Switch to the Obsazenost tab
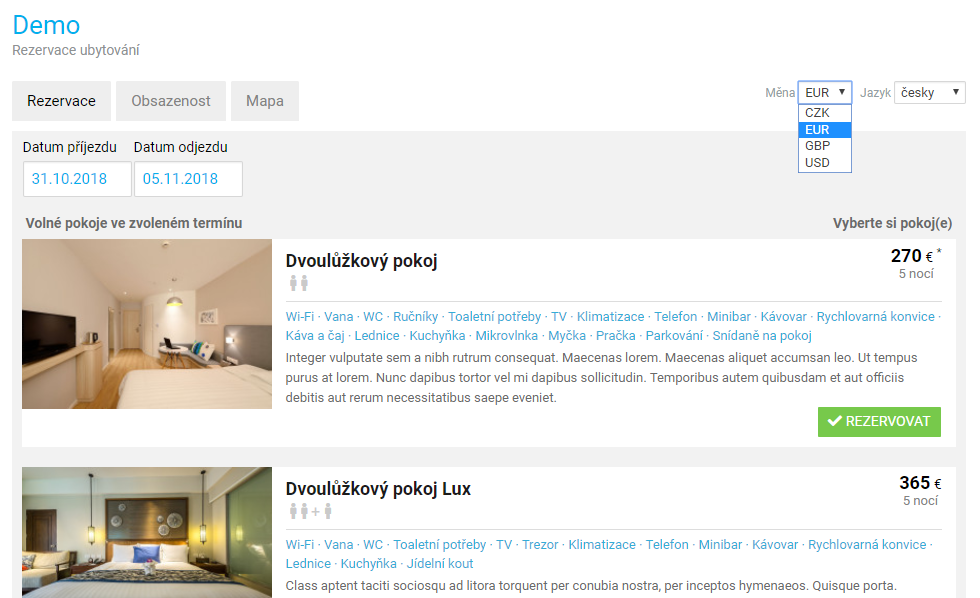980x598 pixels. (x=171, y=101)
